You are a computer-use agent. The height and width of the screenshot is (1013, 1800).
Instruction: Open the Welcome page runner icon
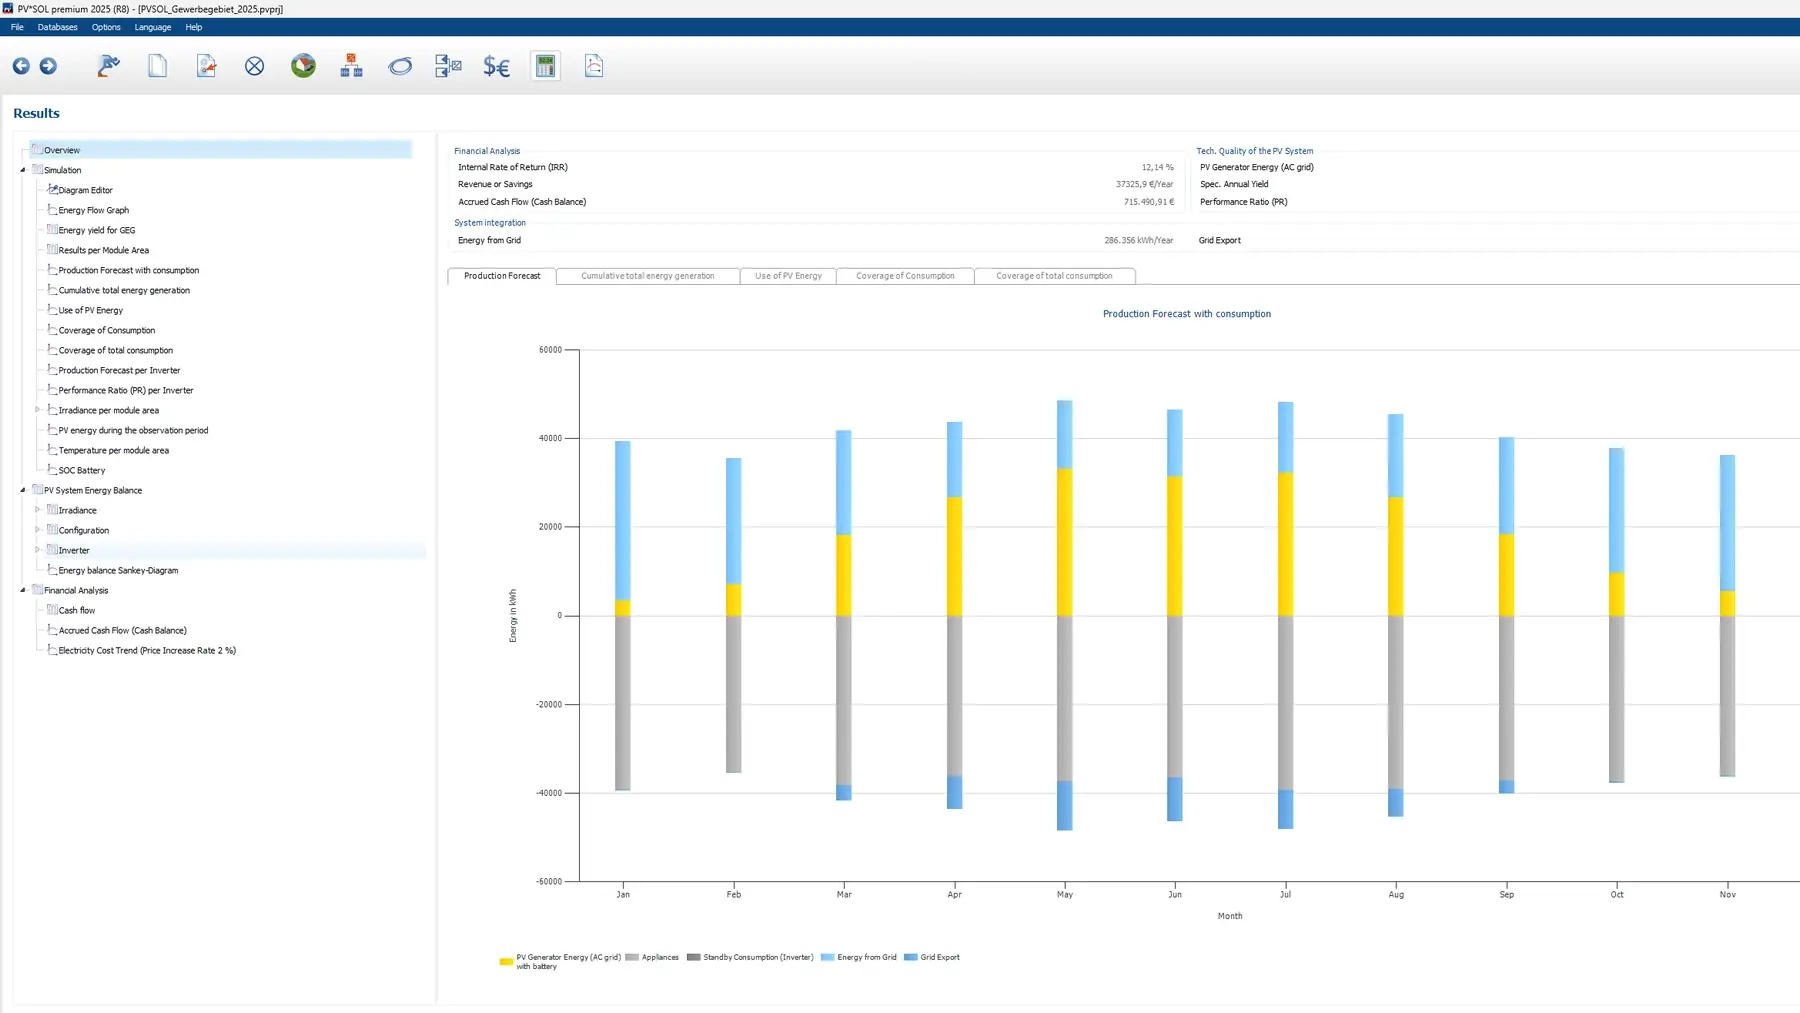[108, 66]
